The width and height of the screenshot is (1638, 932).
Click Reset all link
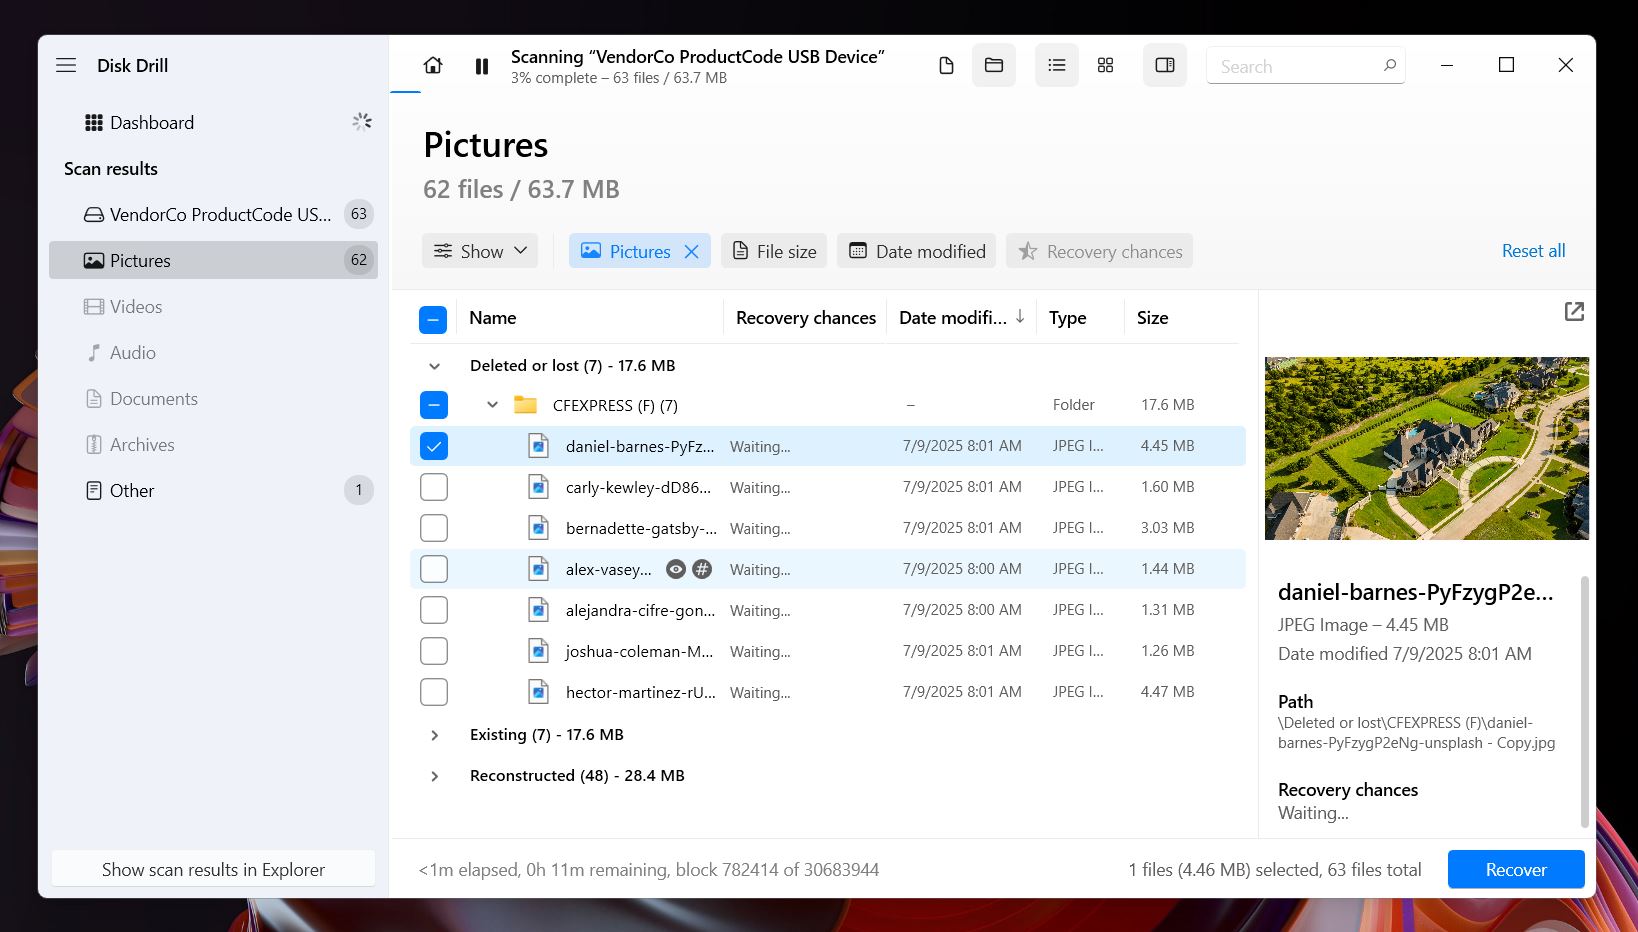tap(1533, 251)
